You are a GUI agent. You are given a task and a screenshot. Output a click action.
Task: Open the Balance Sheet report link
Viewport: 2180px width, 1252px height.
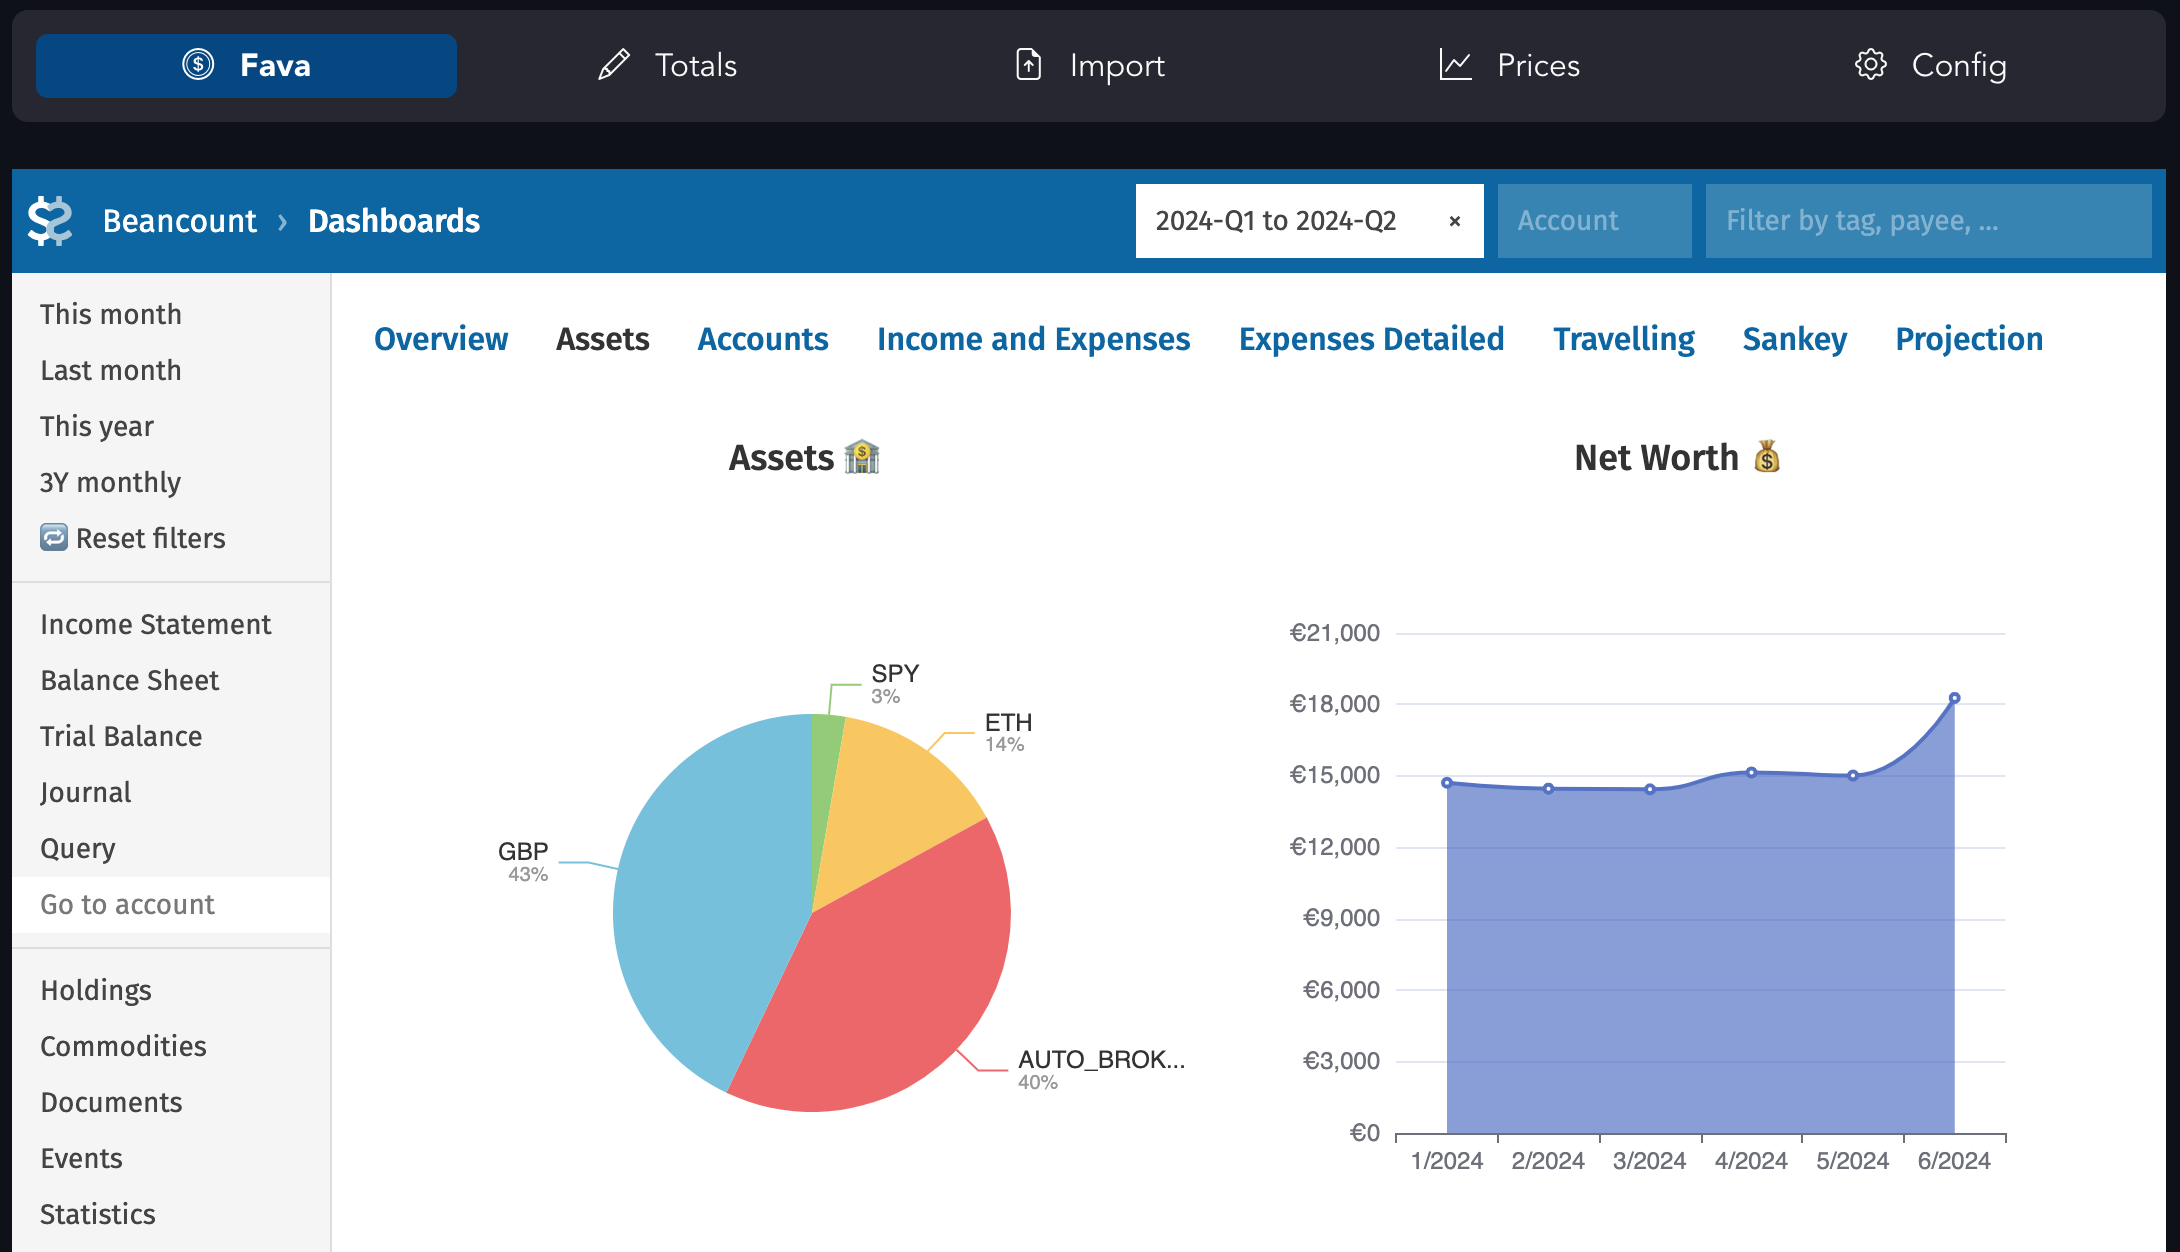coord(129,680)
